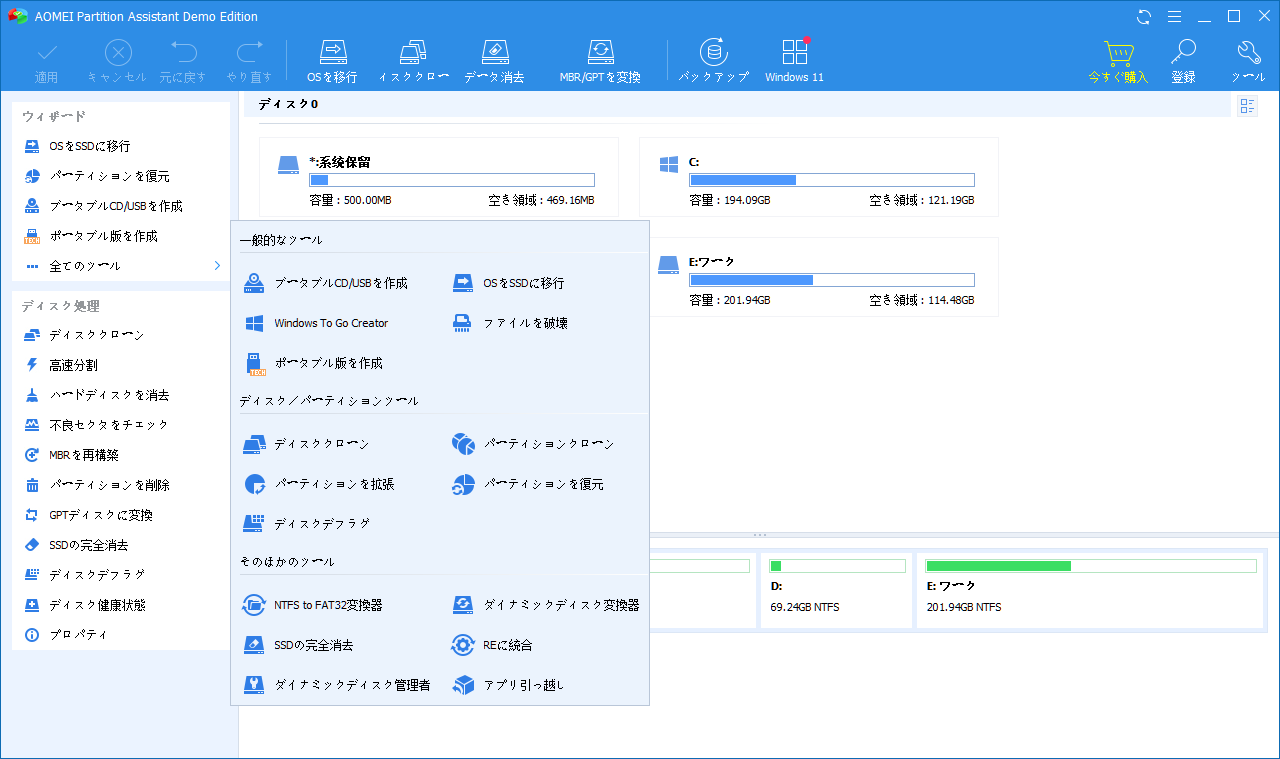This screenshot has height=759, width=1280.
Task: Click the 元に戻す undo arrow
Action: pyautogui.click(x=183, y=61)
